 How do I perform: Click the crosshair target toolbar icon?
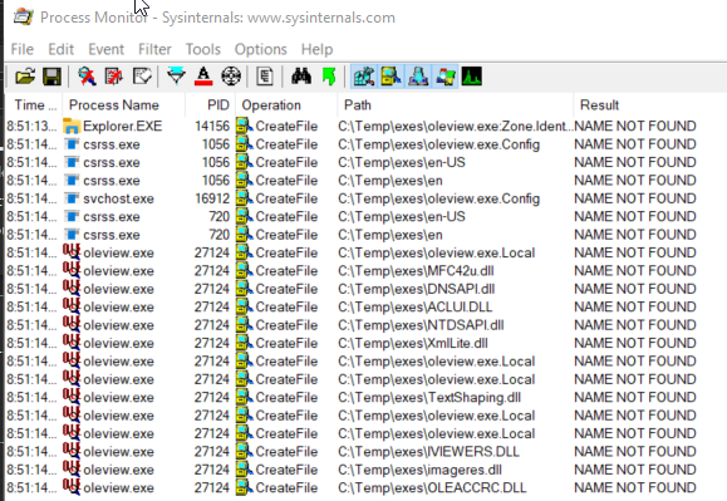tap(231, 76)
